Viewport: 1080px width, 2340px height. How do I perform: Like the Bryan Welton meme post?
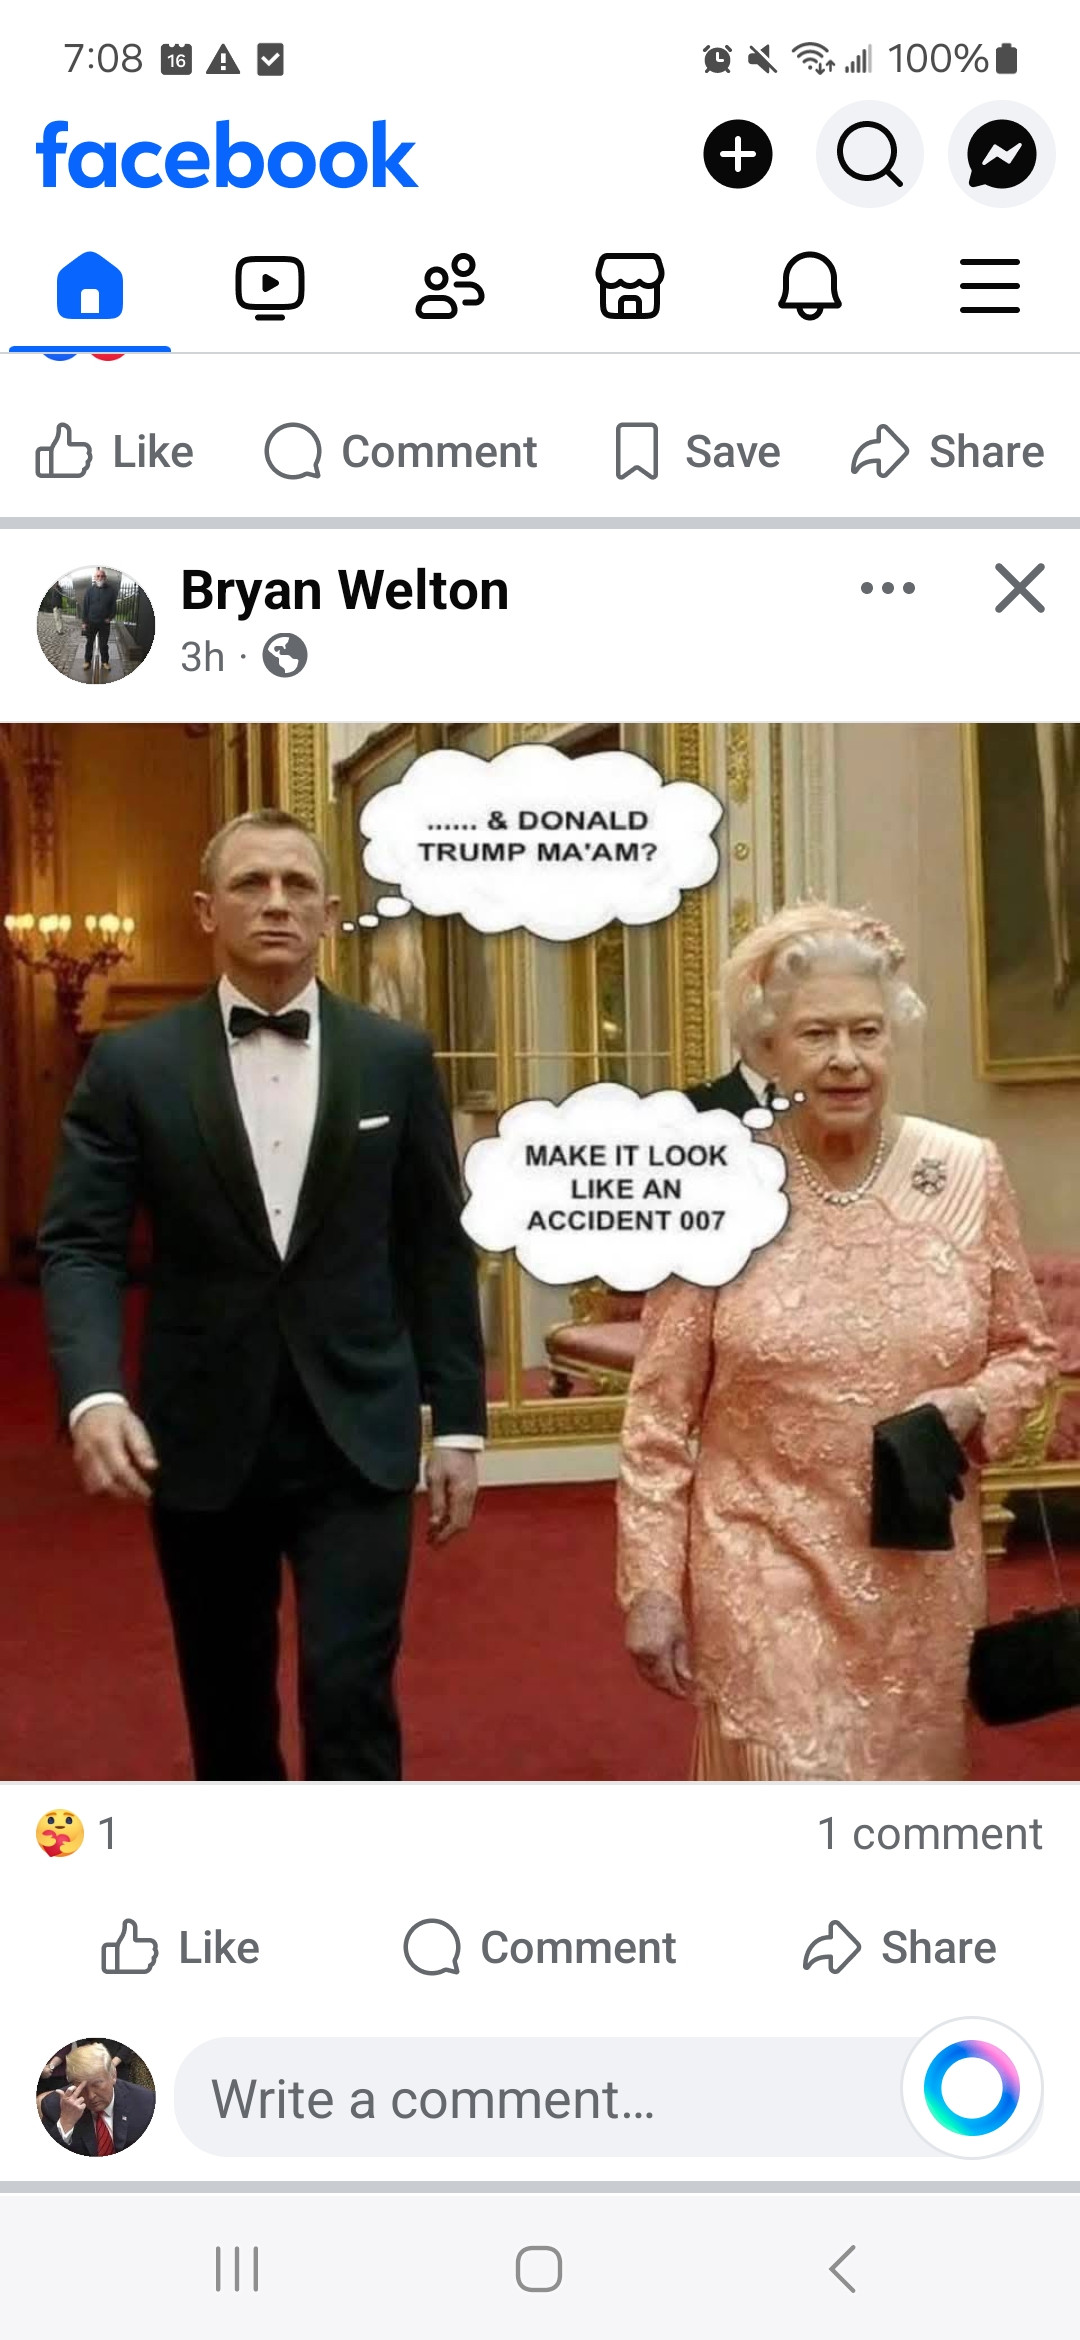(x=180, y=1948)
